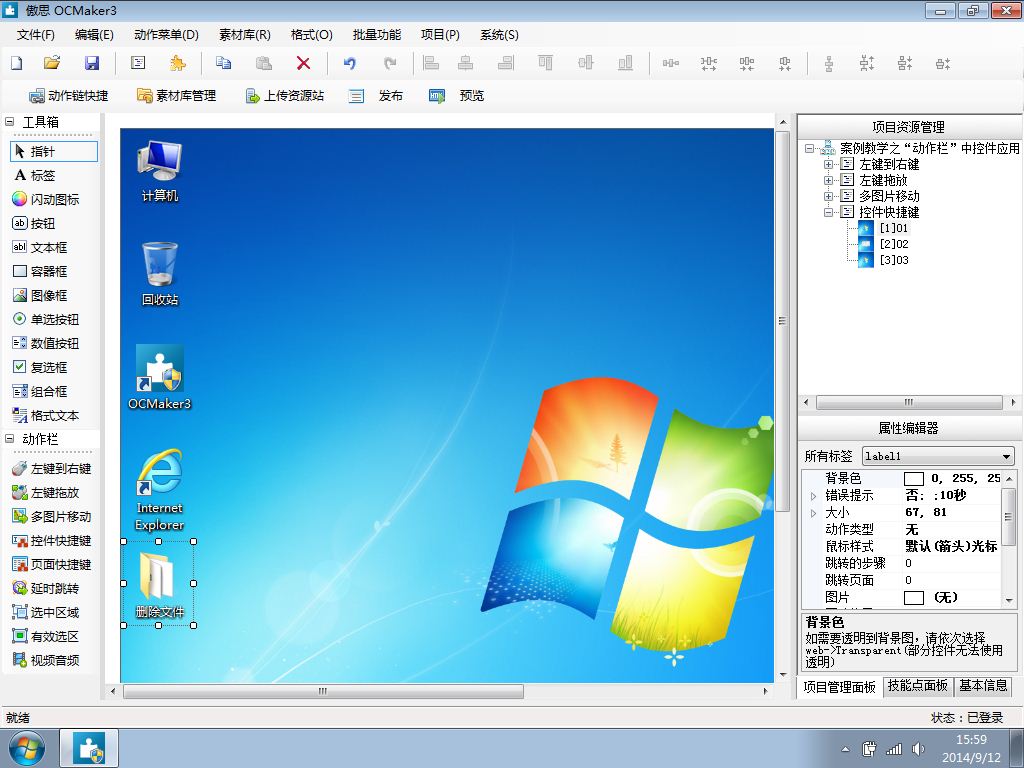The width and height of the screenshot is (1024, 768).
Task: Collapse the 控件快捷键 tree node
Action: coord(828,212)
